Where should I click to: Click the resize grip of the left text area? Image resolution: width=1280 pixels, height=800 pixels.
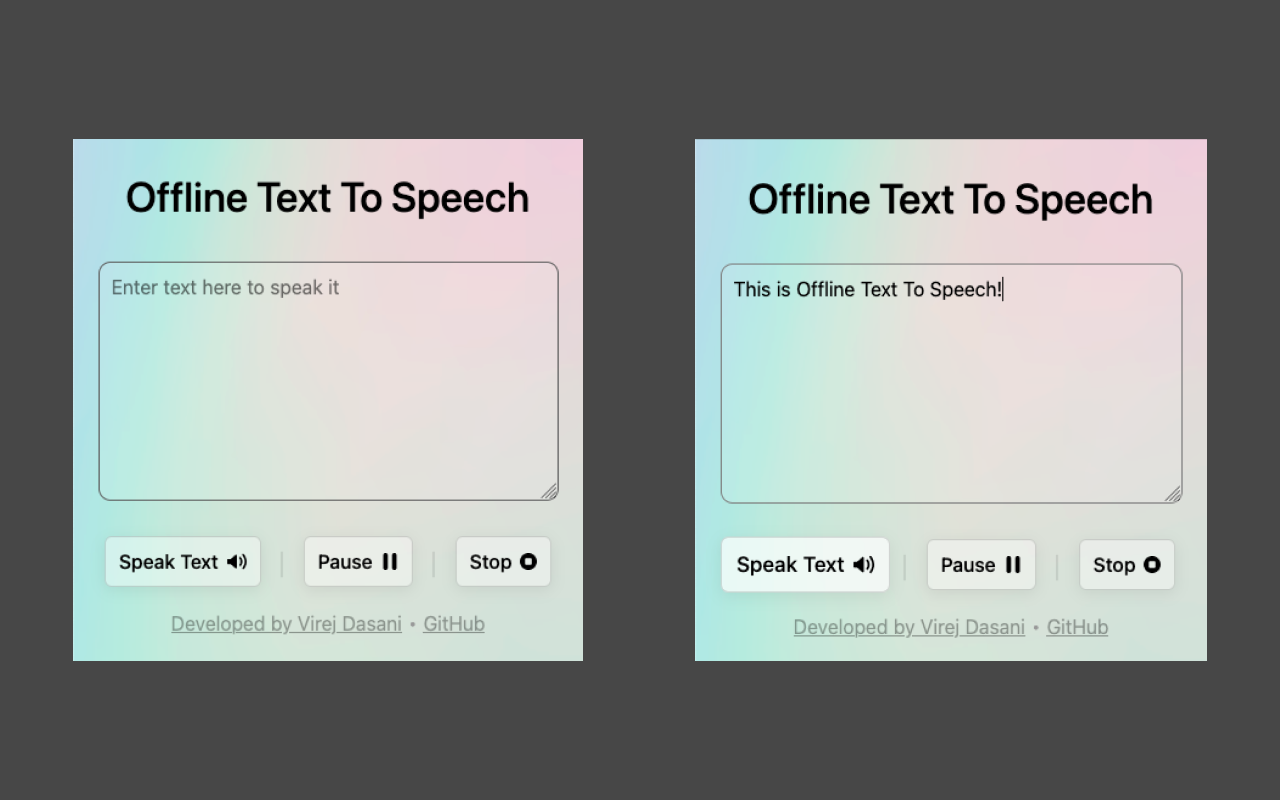coord(549,491)
